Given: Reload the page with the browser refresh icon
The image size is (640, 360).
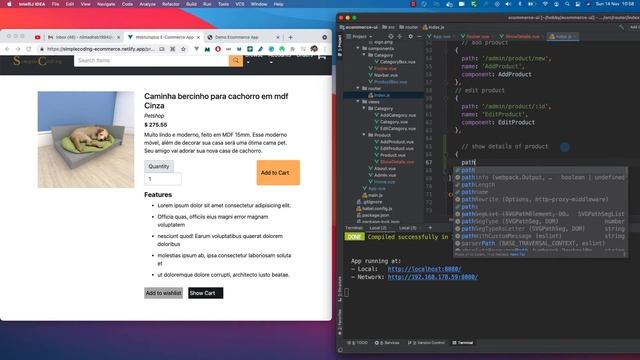Looking at the screenshot, I should [x=29, y=49].
